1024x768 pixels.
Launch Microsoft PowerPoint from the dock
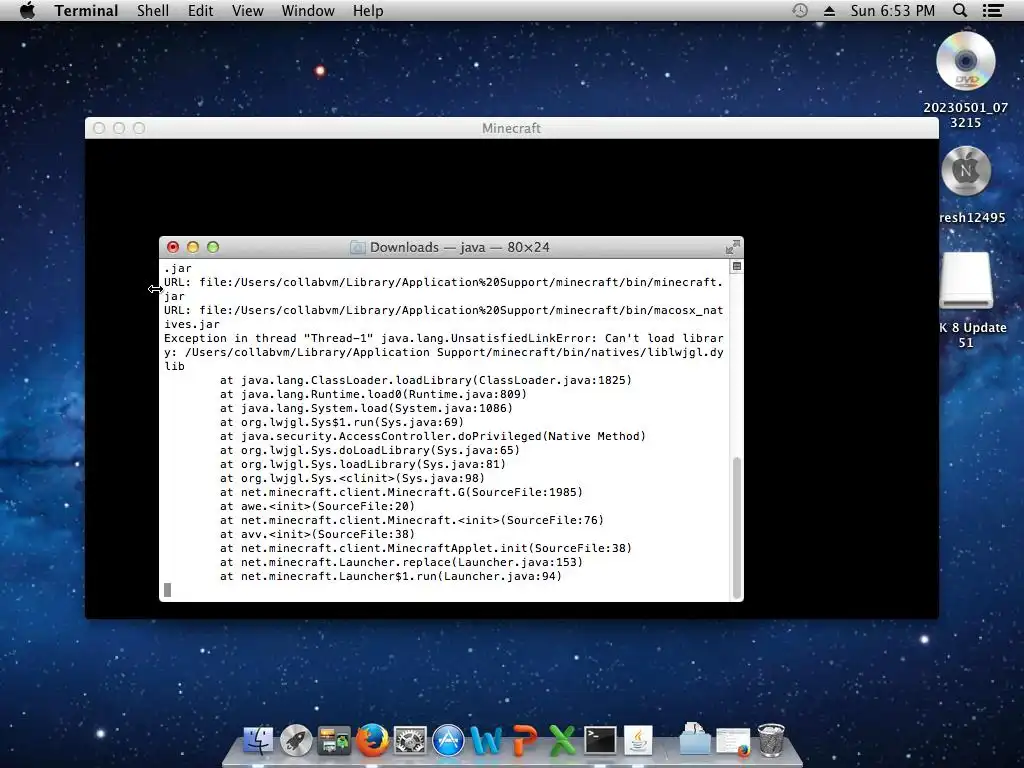click(524, 741)
